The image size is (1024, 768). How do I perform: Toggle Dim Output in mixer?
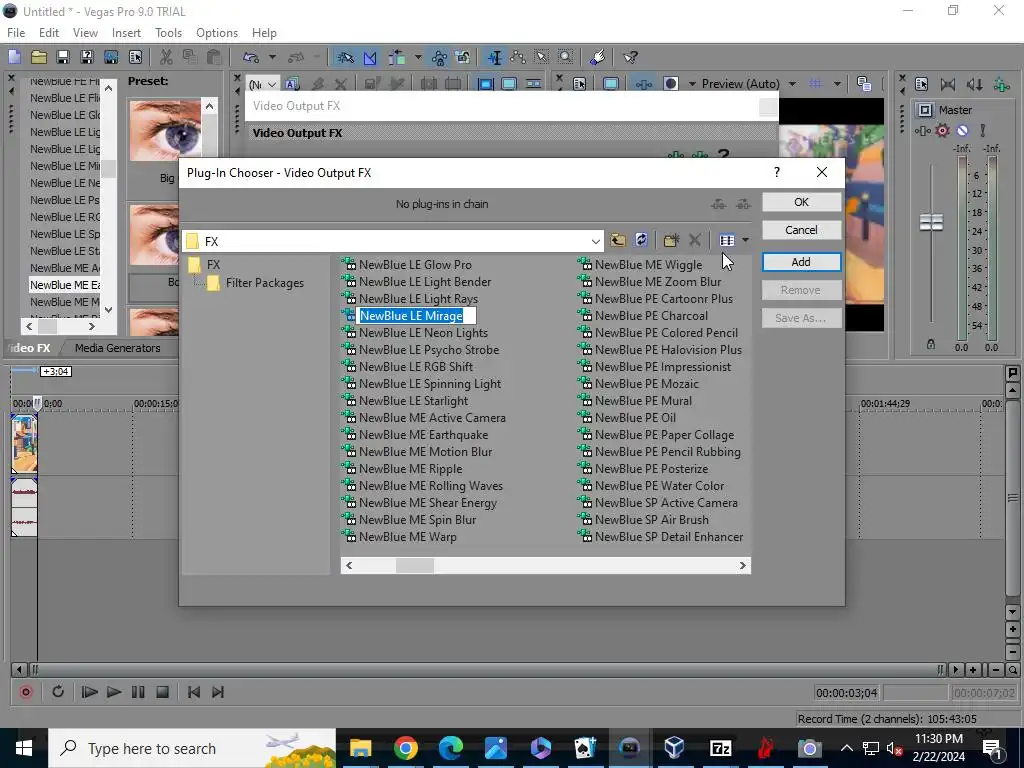(974, 84)
